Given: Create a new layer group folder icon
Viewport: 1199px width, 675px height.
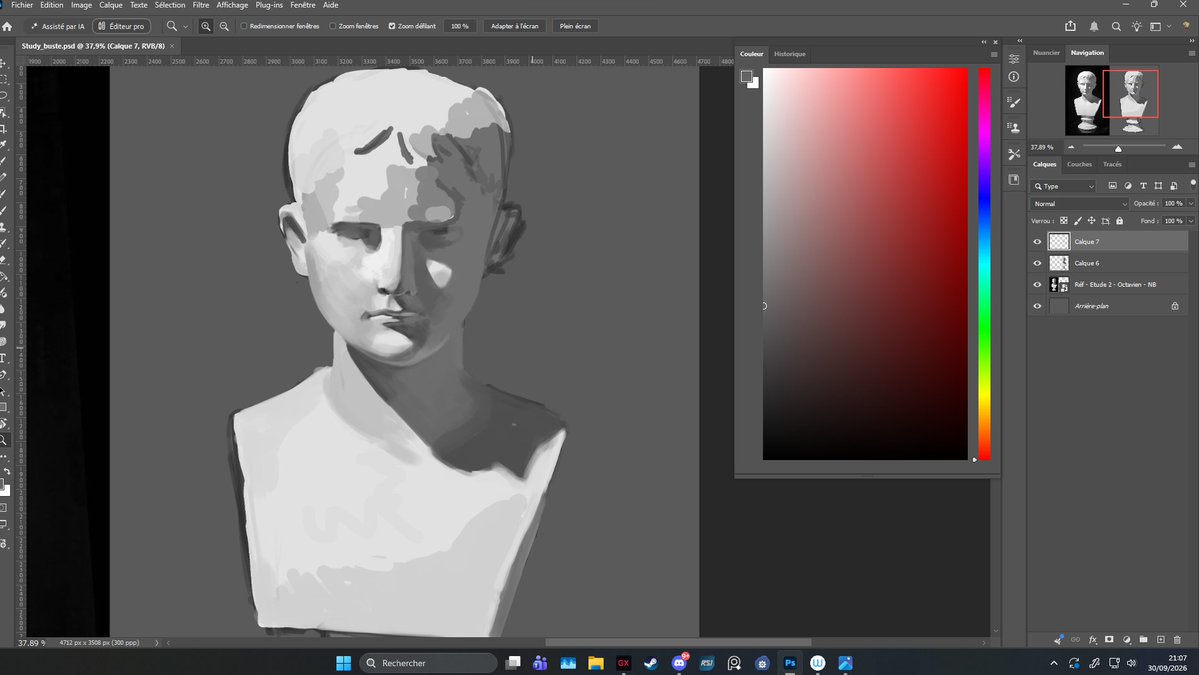Looking at the screenshot, I should click(x=1143, y=640).
